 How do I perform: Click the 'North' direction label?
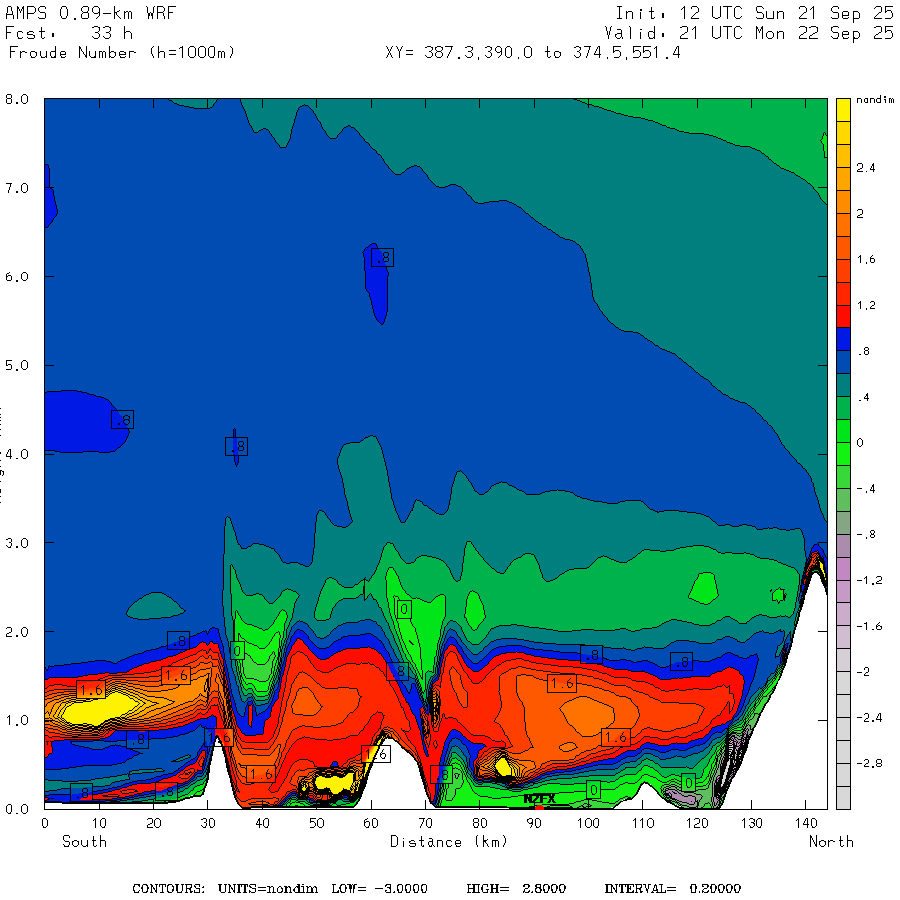[831, 841]
